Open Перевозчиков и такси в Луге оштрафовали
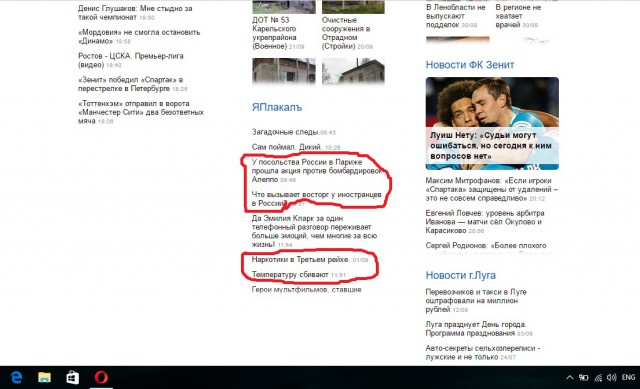This screenshot has width=640, height=389. tap(476, 300)
